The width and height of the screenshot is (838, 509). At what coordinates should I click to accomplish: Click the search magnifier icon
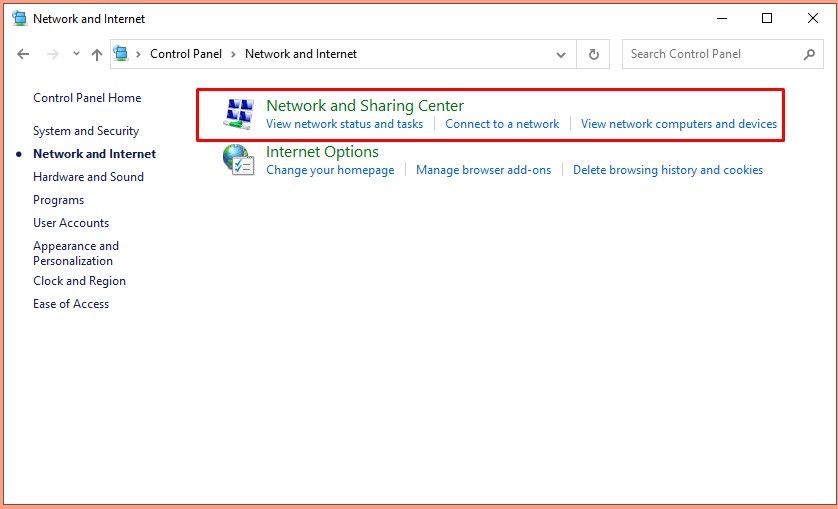coord(810,54)
